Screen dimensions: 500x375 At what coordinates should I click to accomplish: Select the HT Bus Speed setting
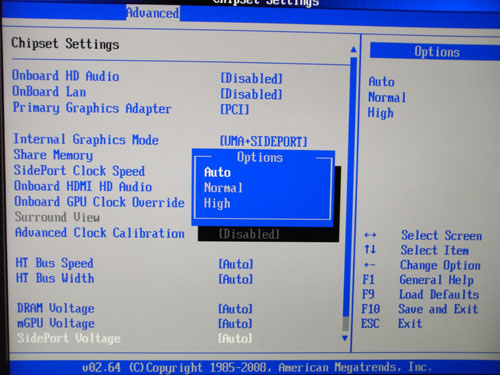click(x=55, y=263)
